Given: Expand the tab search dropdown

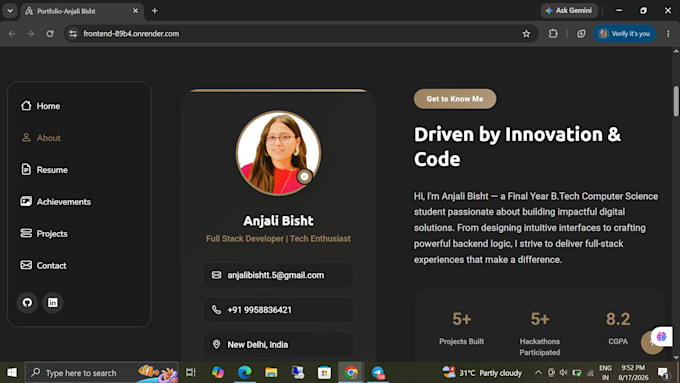Looking at the screenshot, I should 10,11.
